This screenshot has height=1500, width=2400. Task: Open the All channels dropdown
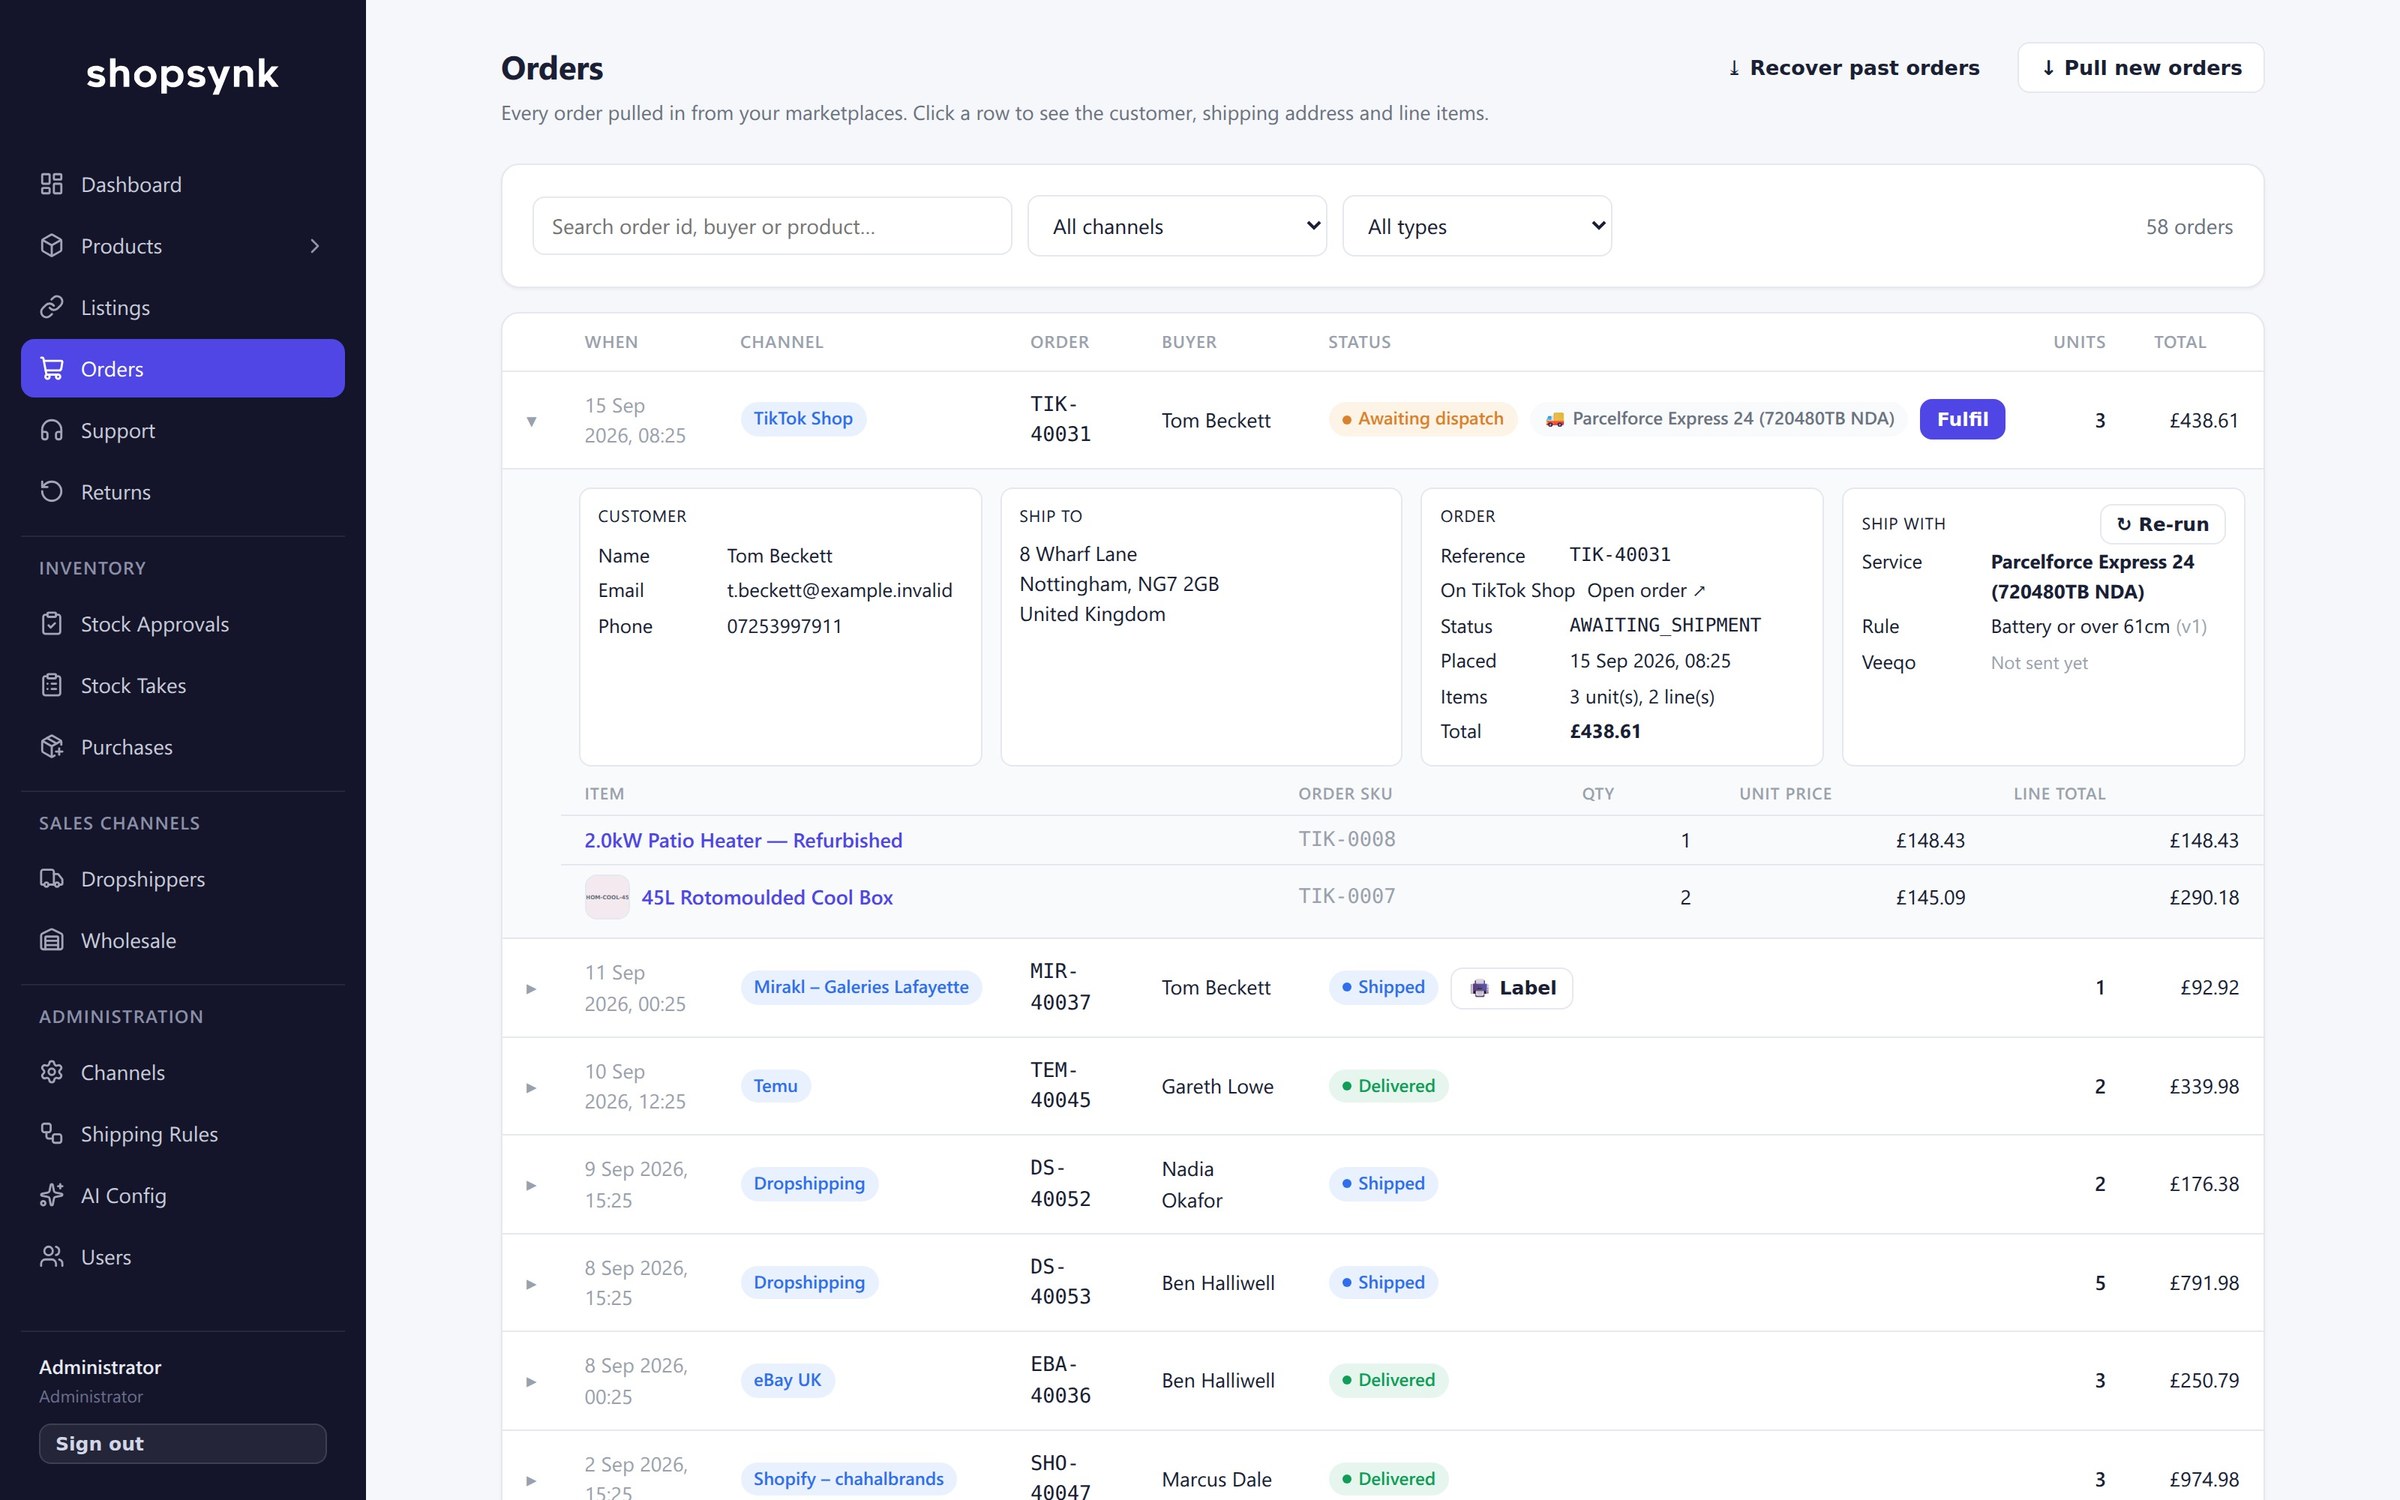point(1177,226)
